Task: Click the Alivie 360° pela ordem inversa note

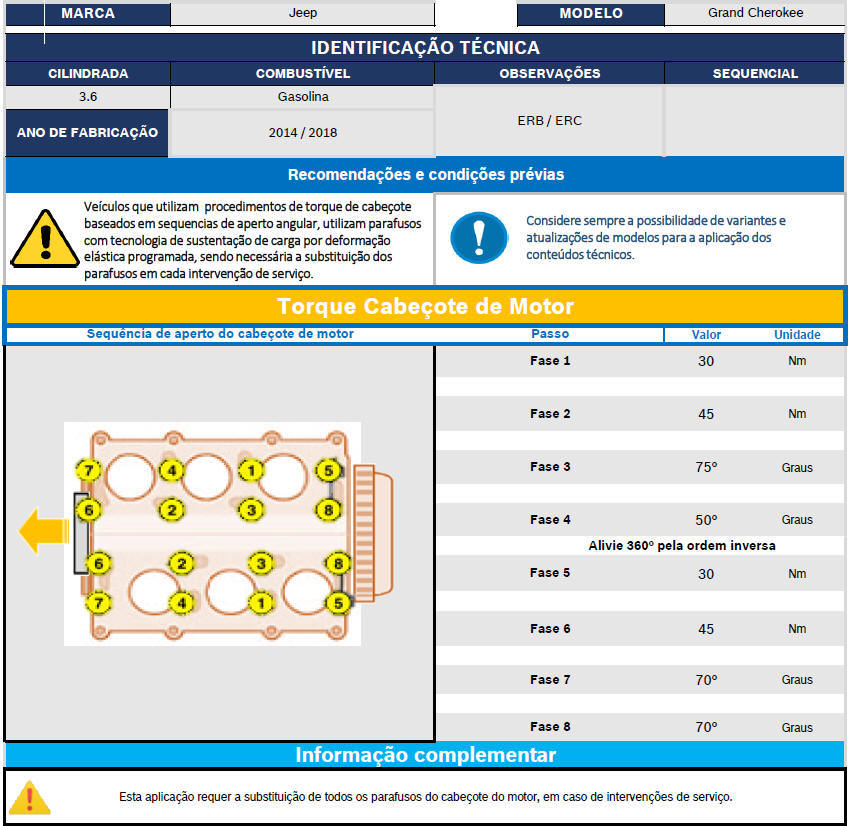Action: pos(682,546)
